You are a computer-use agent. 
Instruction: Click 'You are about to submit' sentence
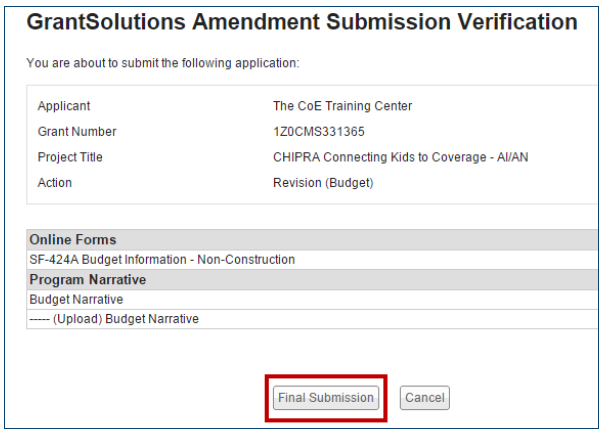[x=163, y=64]
